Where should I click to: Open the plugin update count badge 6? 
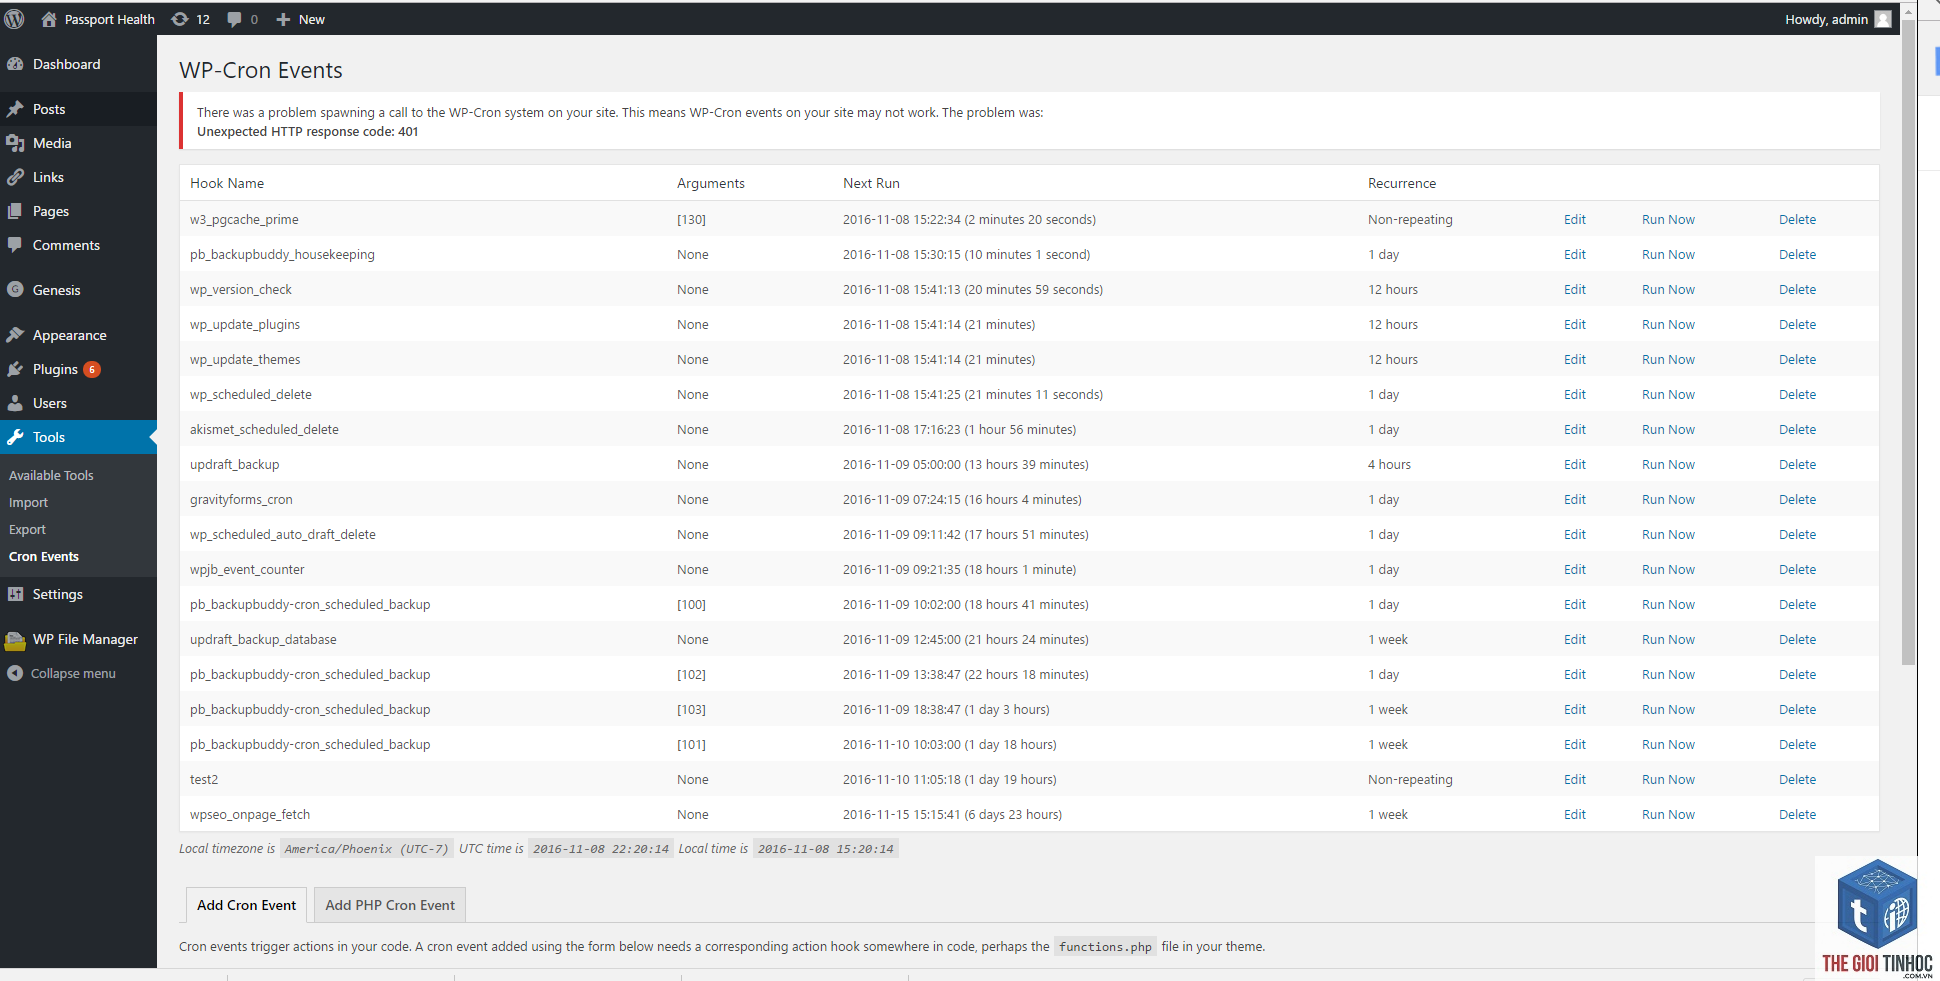(92, 369)
